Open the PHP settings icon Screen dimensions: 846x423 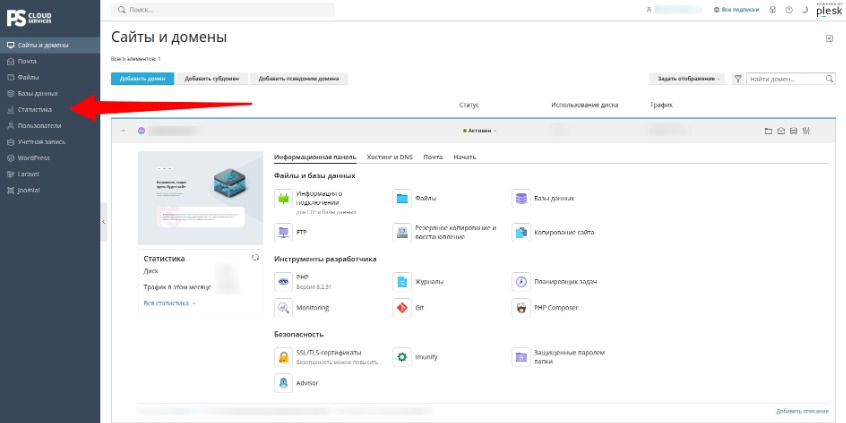(283, 282)
